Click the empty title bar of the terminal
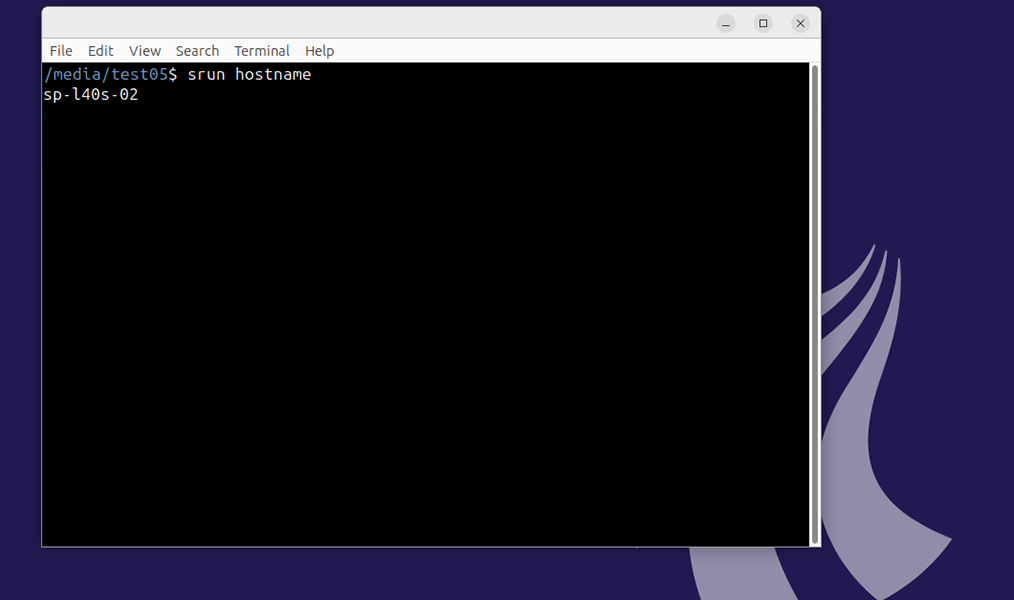Screen dimensions: 1014x600 [x=400, y=23]
